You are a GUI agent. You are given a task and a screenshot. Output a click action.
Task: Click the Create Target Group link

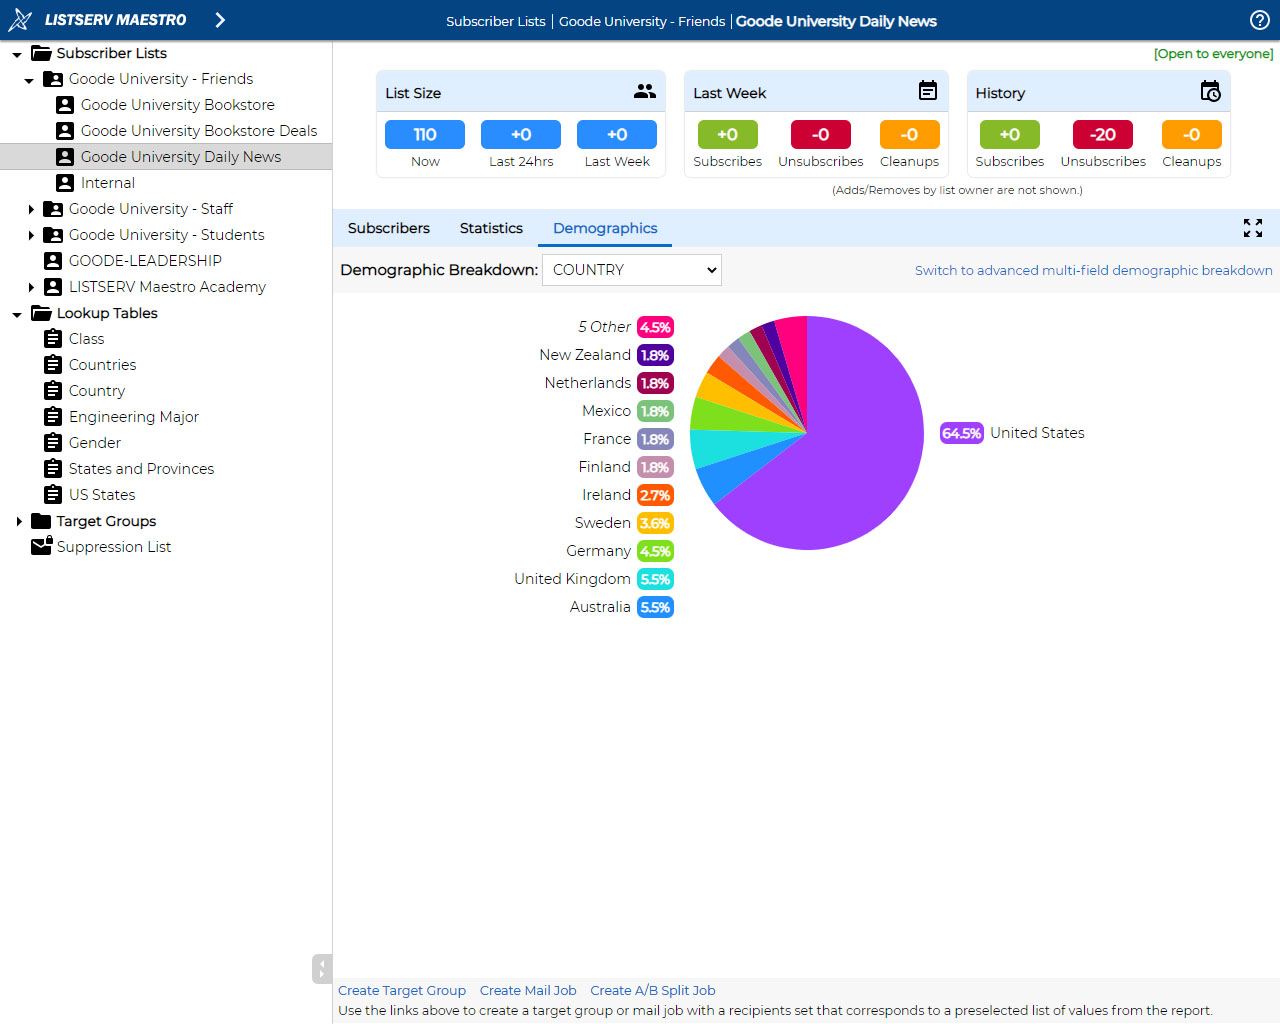(x=402, y=990)
